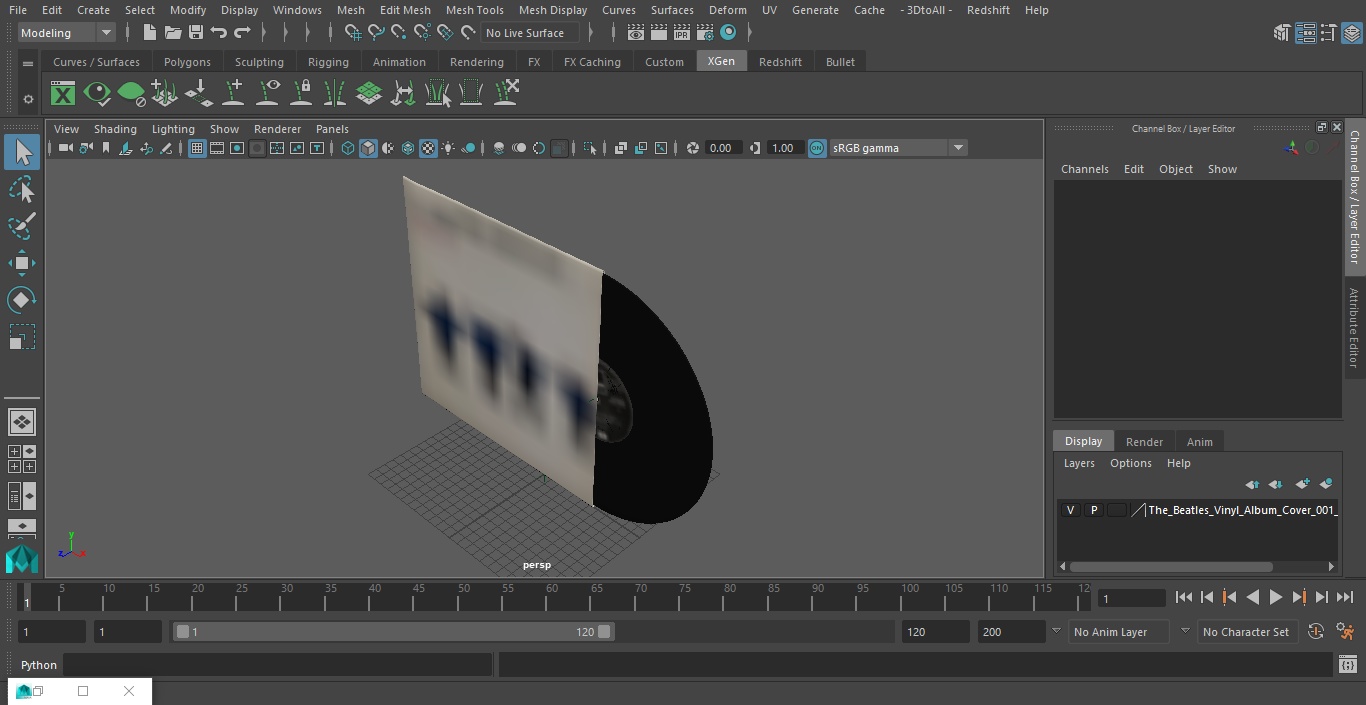Toggle layer visibility V box
This screenshot has width=1366, height=705.
click(x=1070, y=510)
